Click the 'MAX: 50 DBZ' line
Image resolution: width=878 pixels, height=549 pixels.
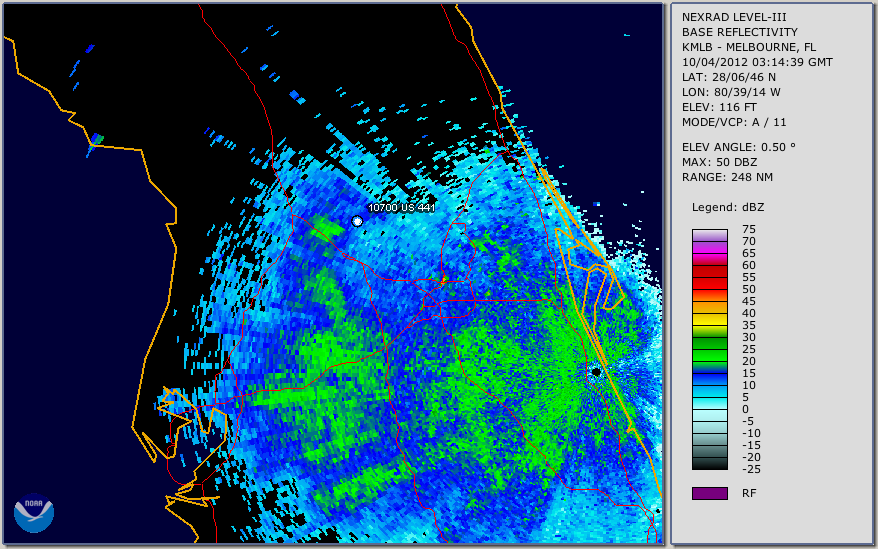[719, 162]
